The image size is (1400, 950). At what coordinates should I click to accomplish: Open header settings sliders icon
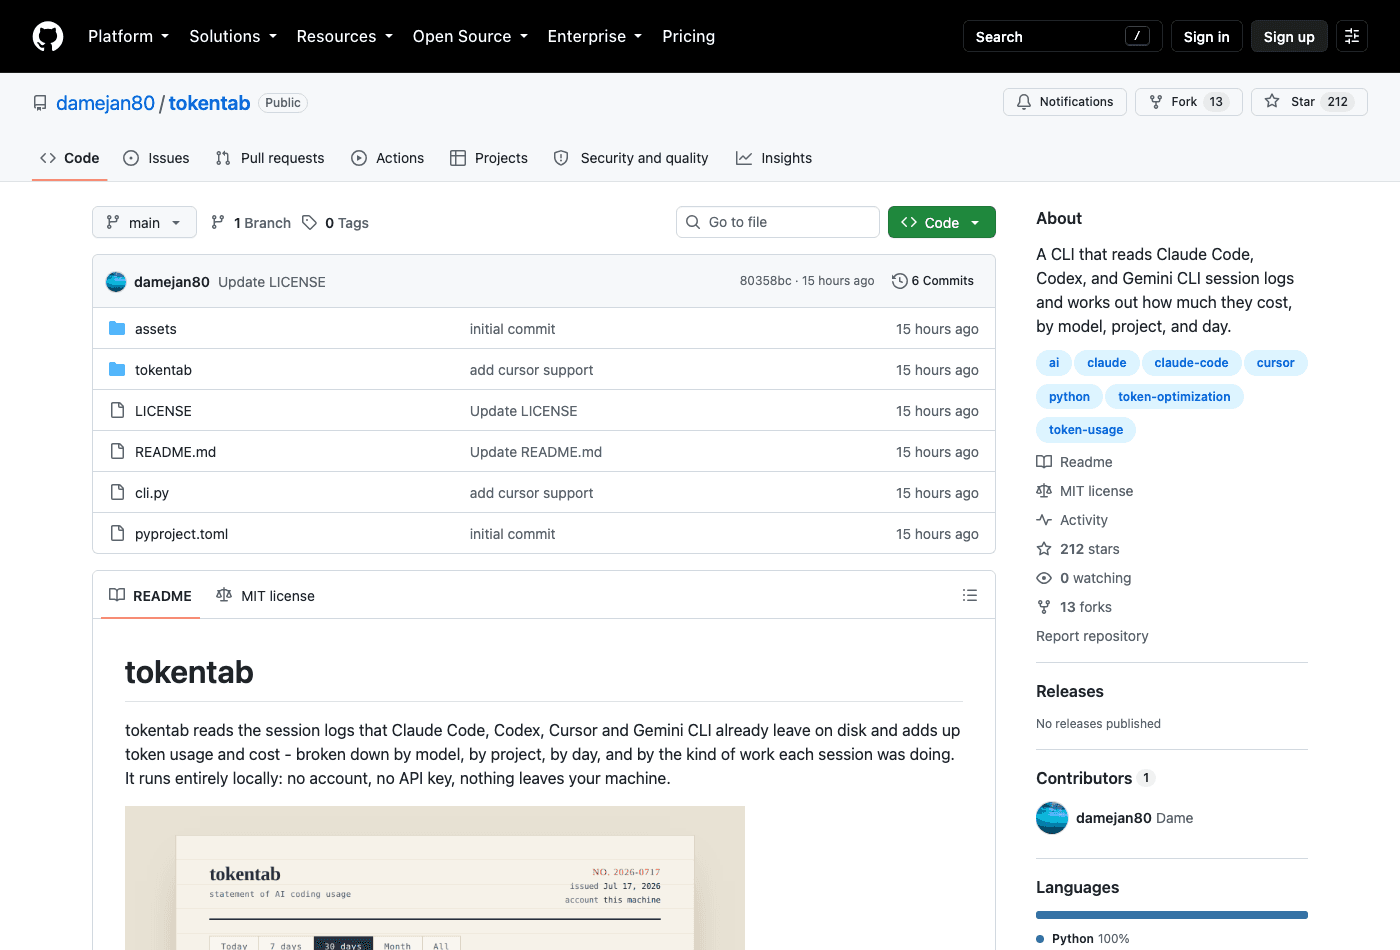coord(1352,36)
